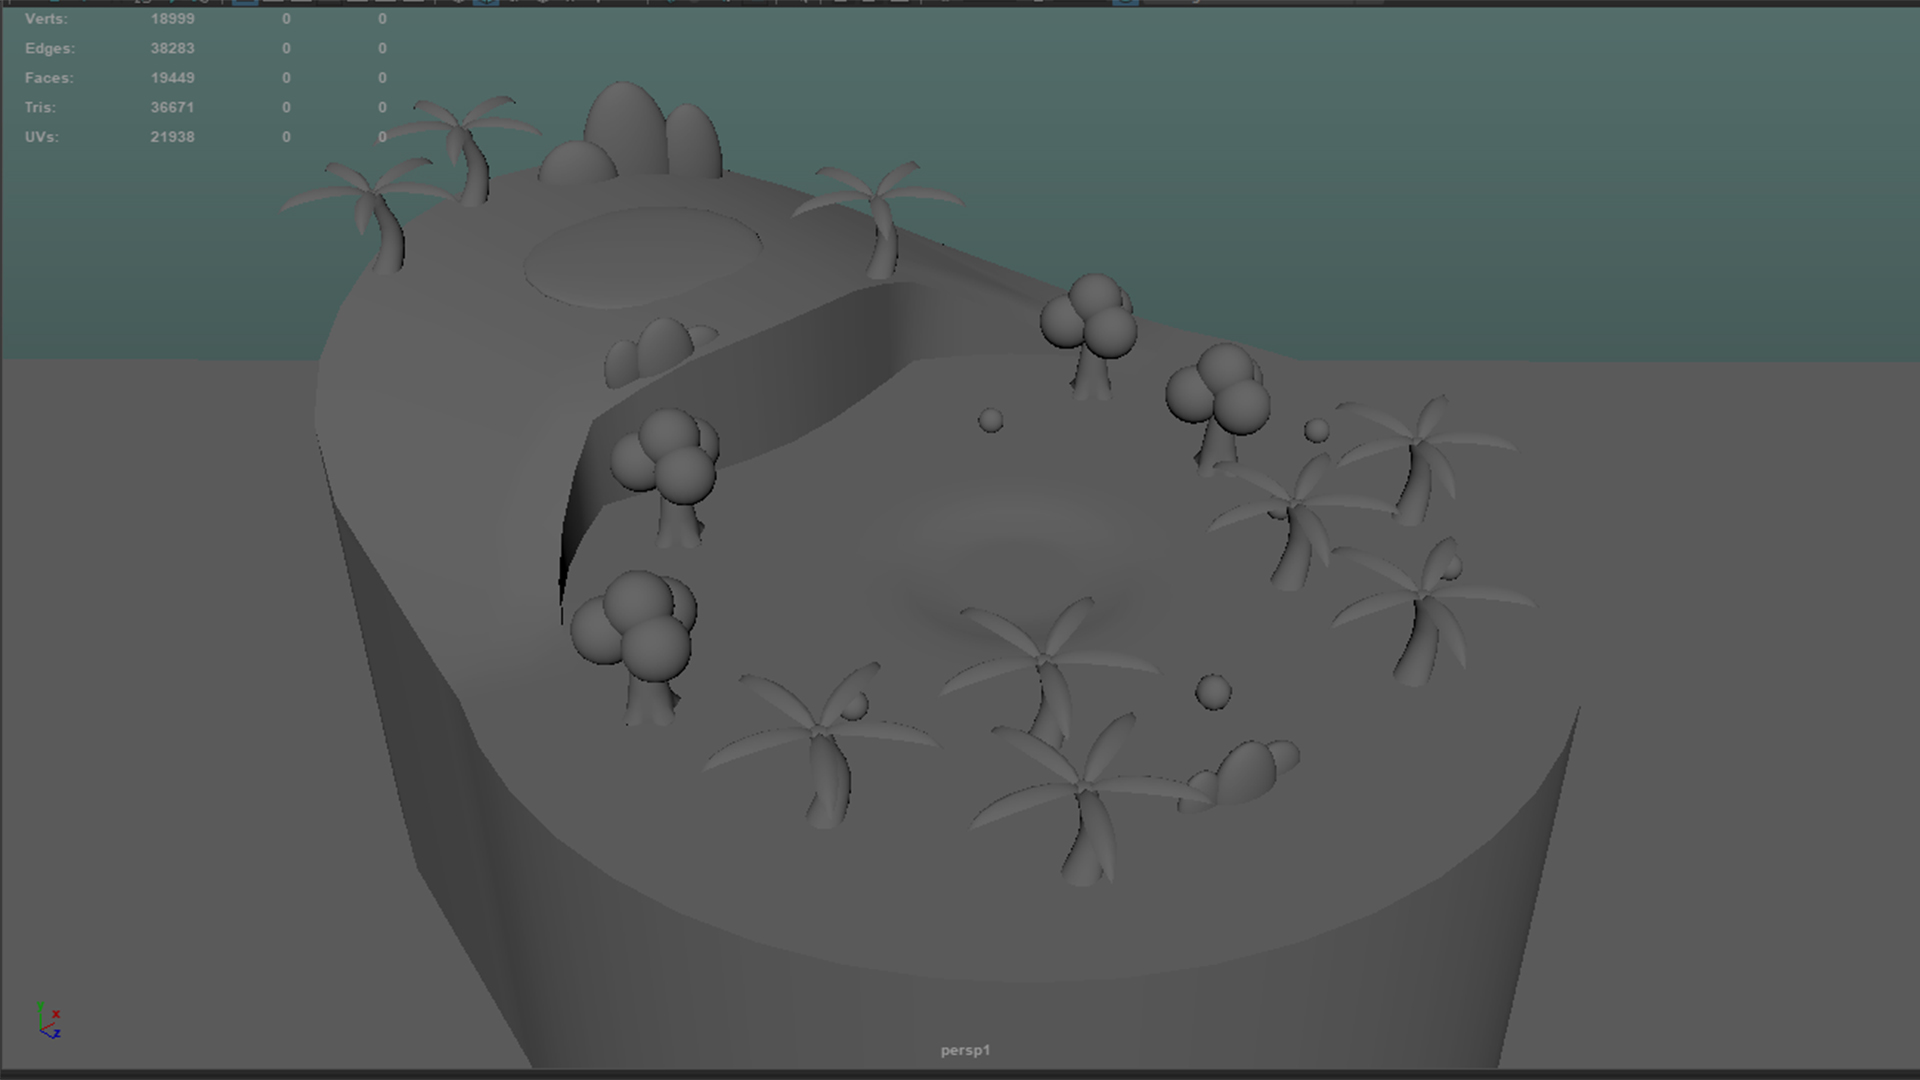1920x1080 pixels.
Task: Click the persp1 viewport label
Action: coord(964,1050)
